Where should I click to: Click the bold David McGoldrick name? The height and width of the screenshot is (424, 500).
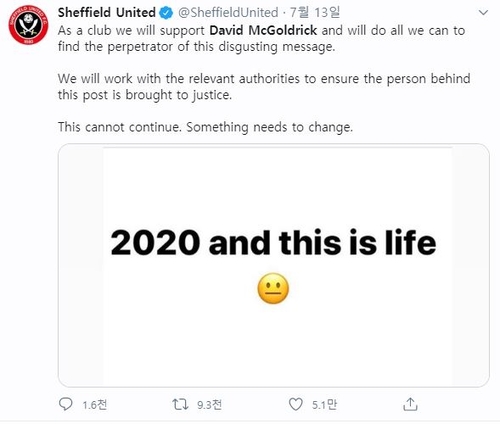point(263,30)
